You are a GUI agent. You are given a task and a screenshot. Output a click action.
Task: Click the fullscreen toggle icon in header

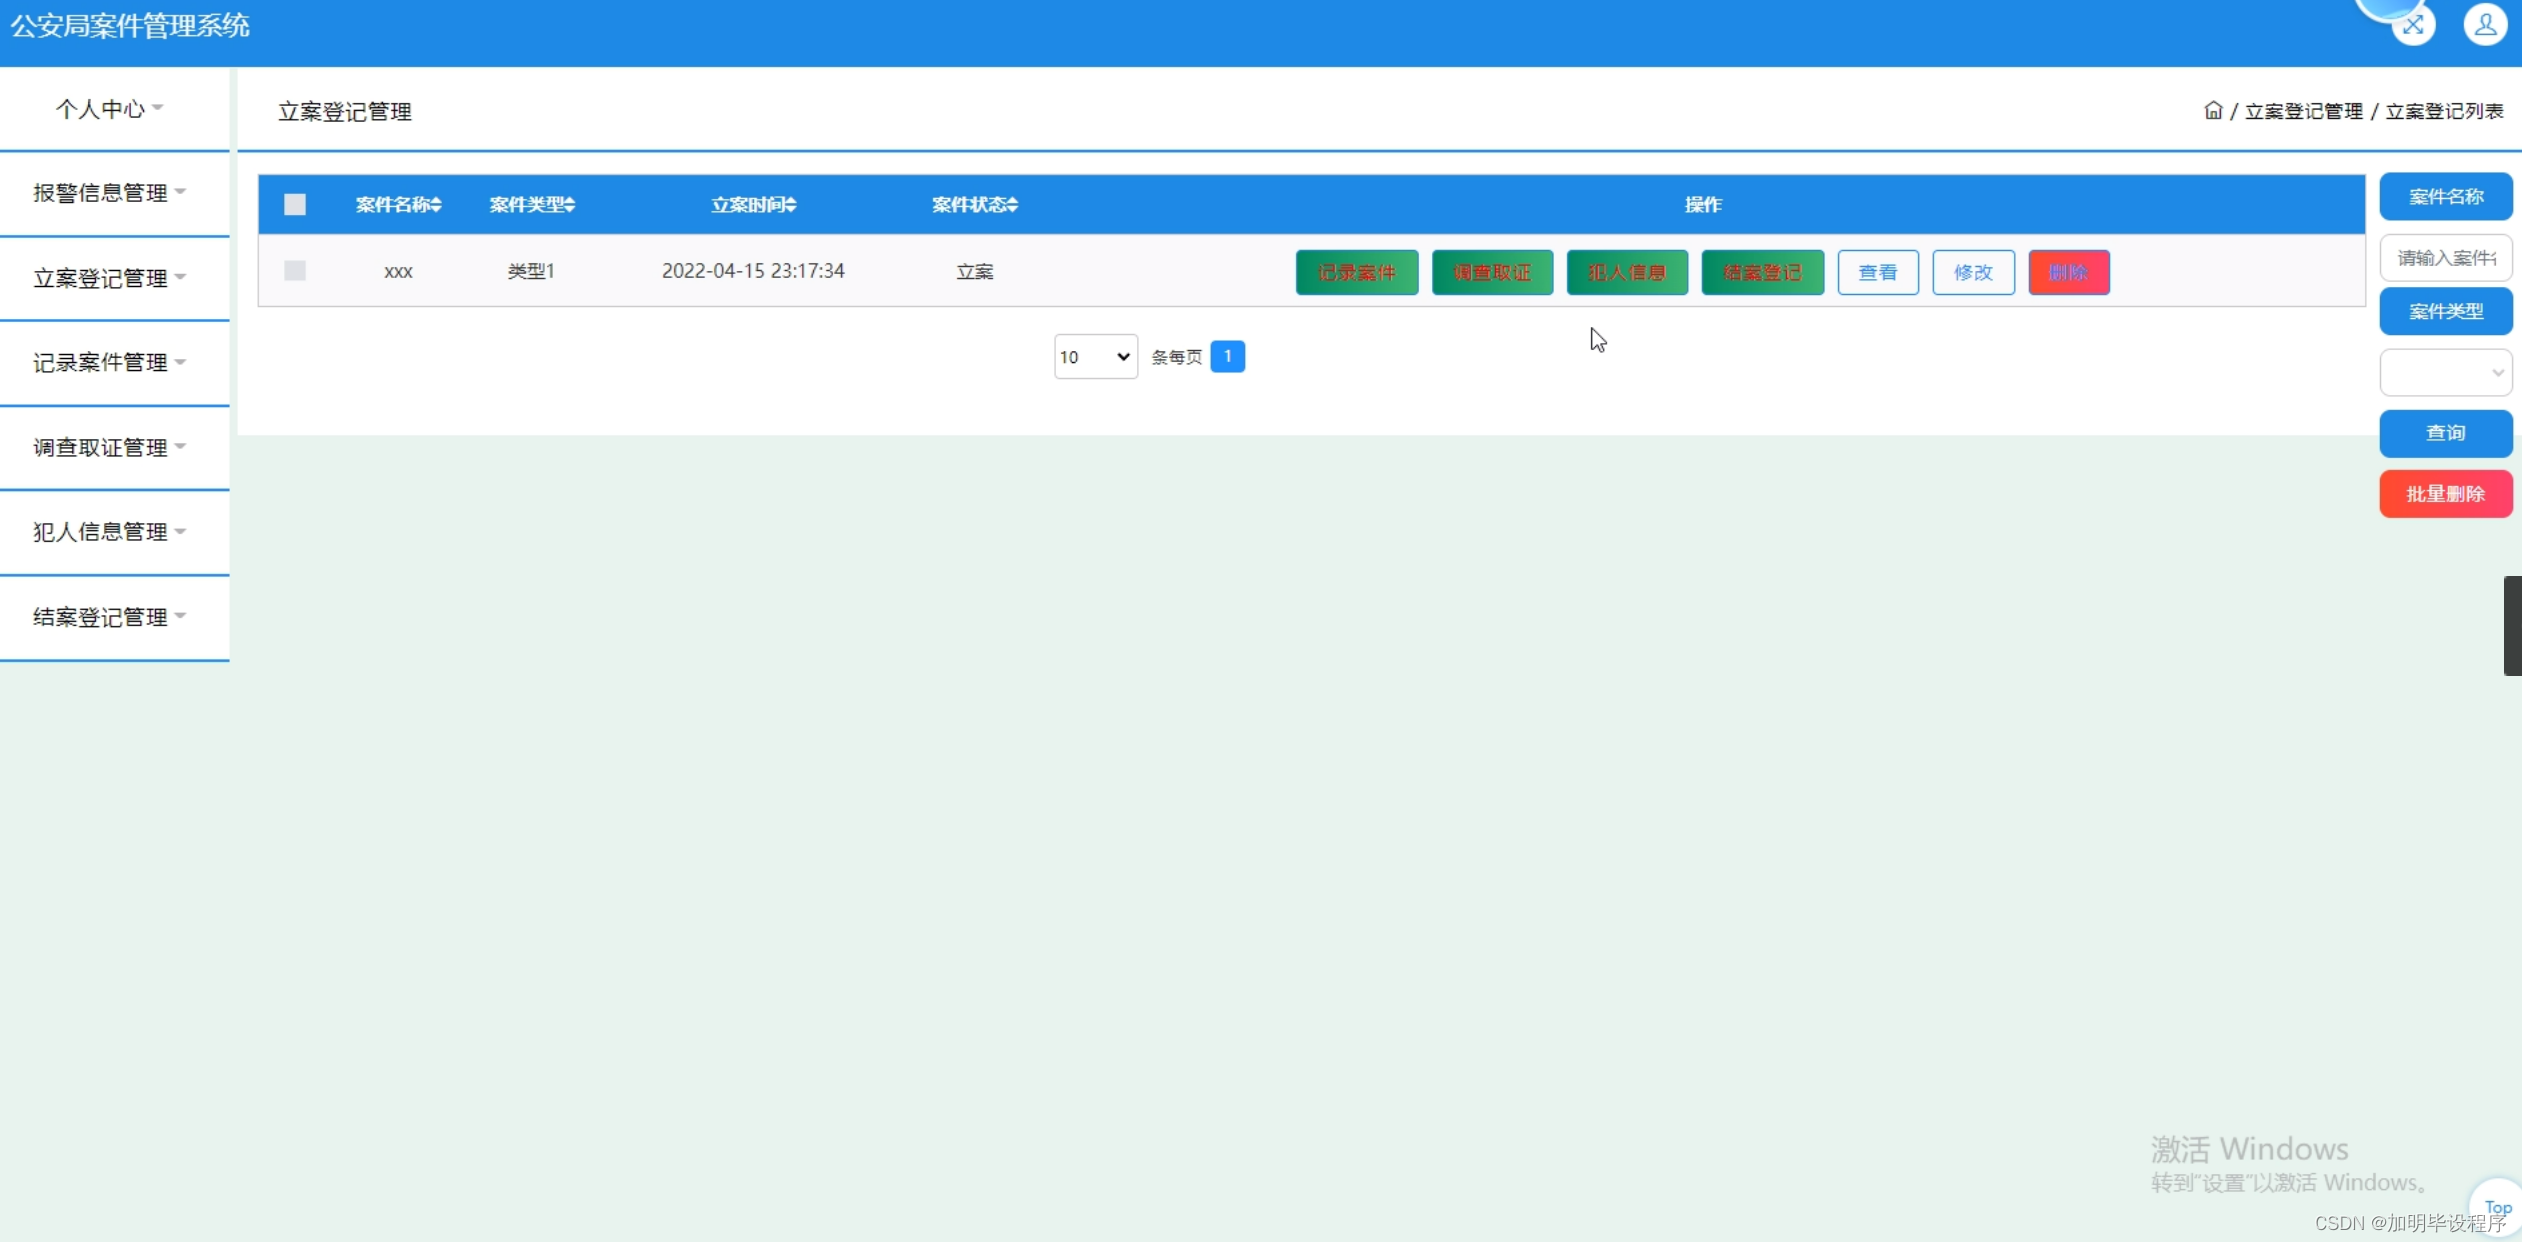2413,25
